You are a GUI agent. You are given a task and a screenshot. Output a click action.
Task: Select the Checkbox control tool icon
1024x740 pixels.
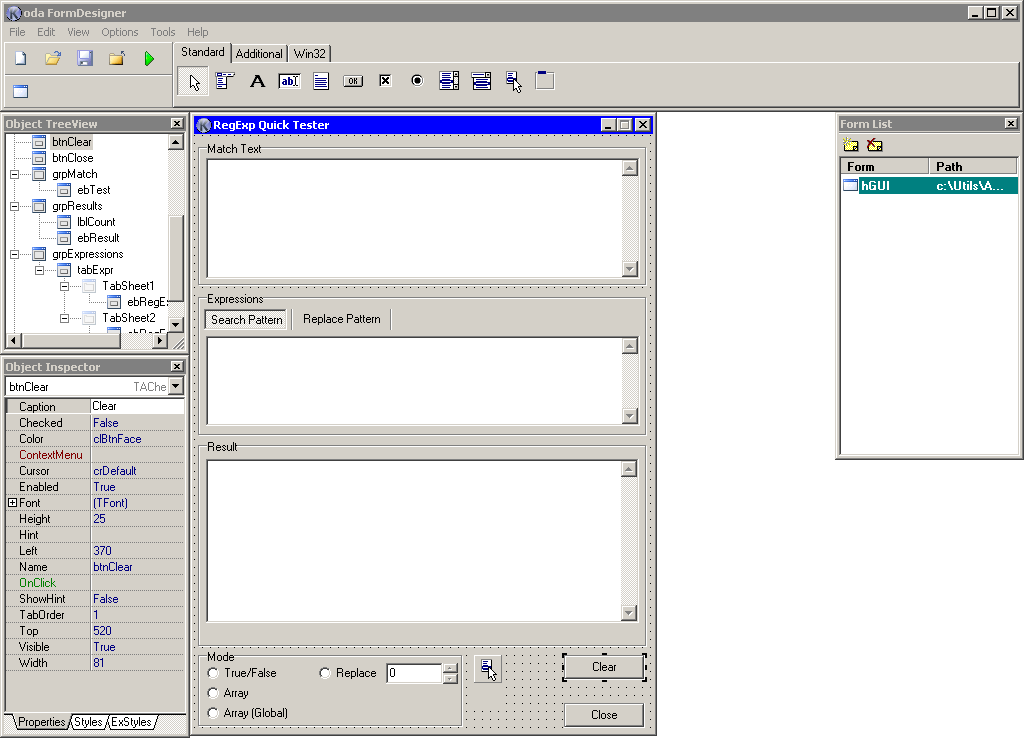tap(385, 80)
